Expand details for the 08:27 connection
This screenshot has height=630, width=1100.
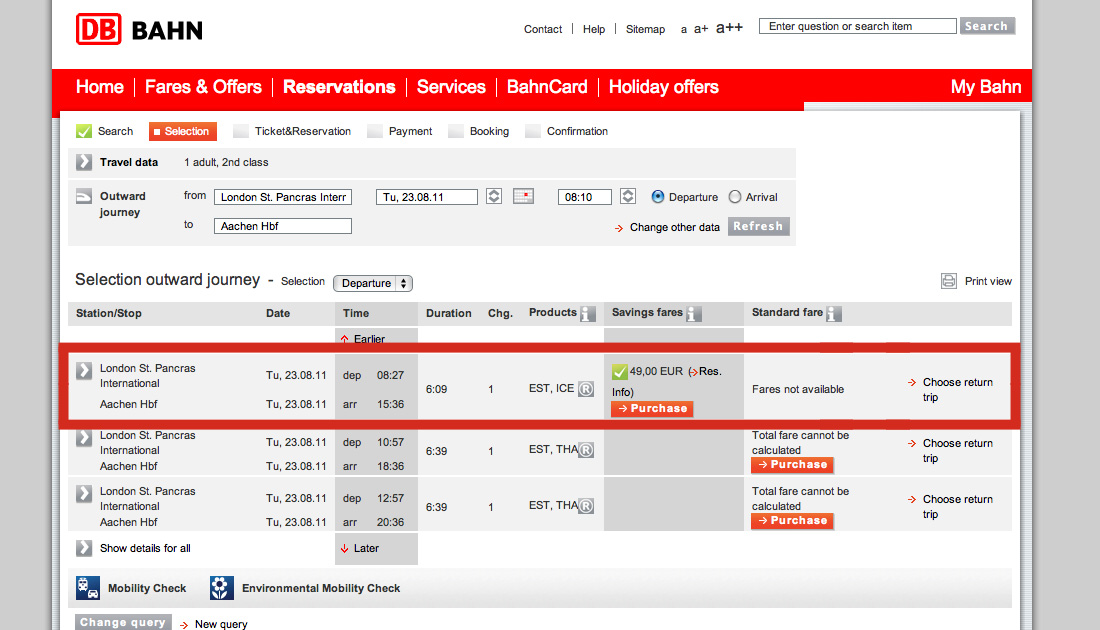point(85,371)
